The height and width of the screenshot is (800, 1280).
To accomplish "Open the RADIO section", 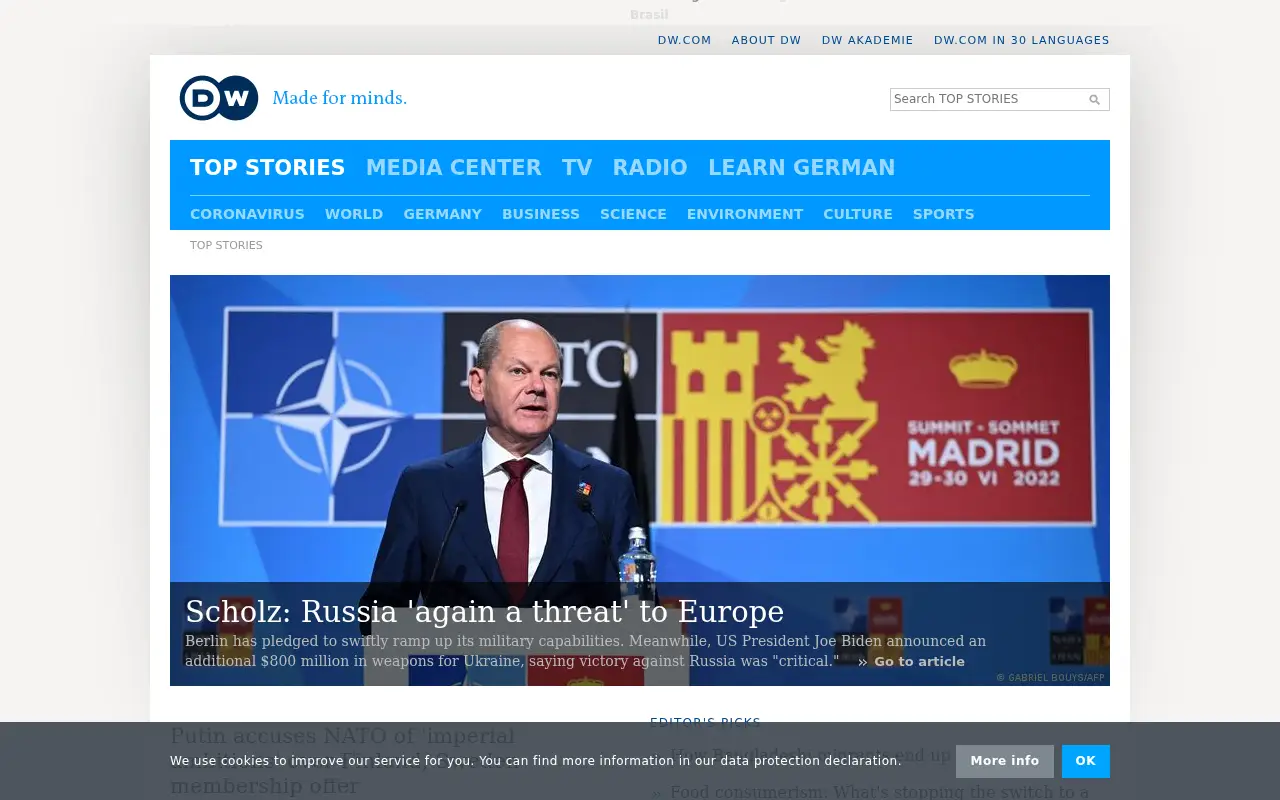I will (650, 168).
